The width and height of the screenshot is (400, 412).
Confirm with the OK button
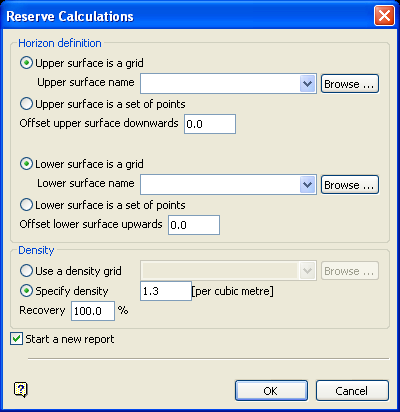(x=271, y=391)
